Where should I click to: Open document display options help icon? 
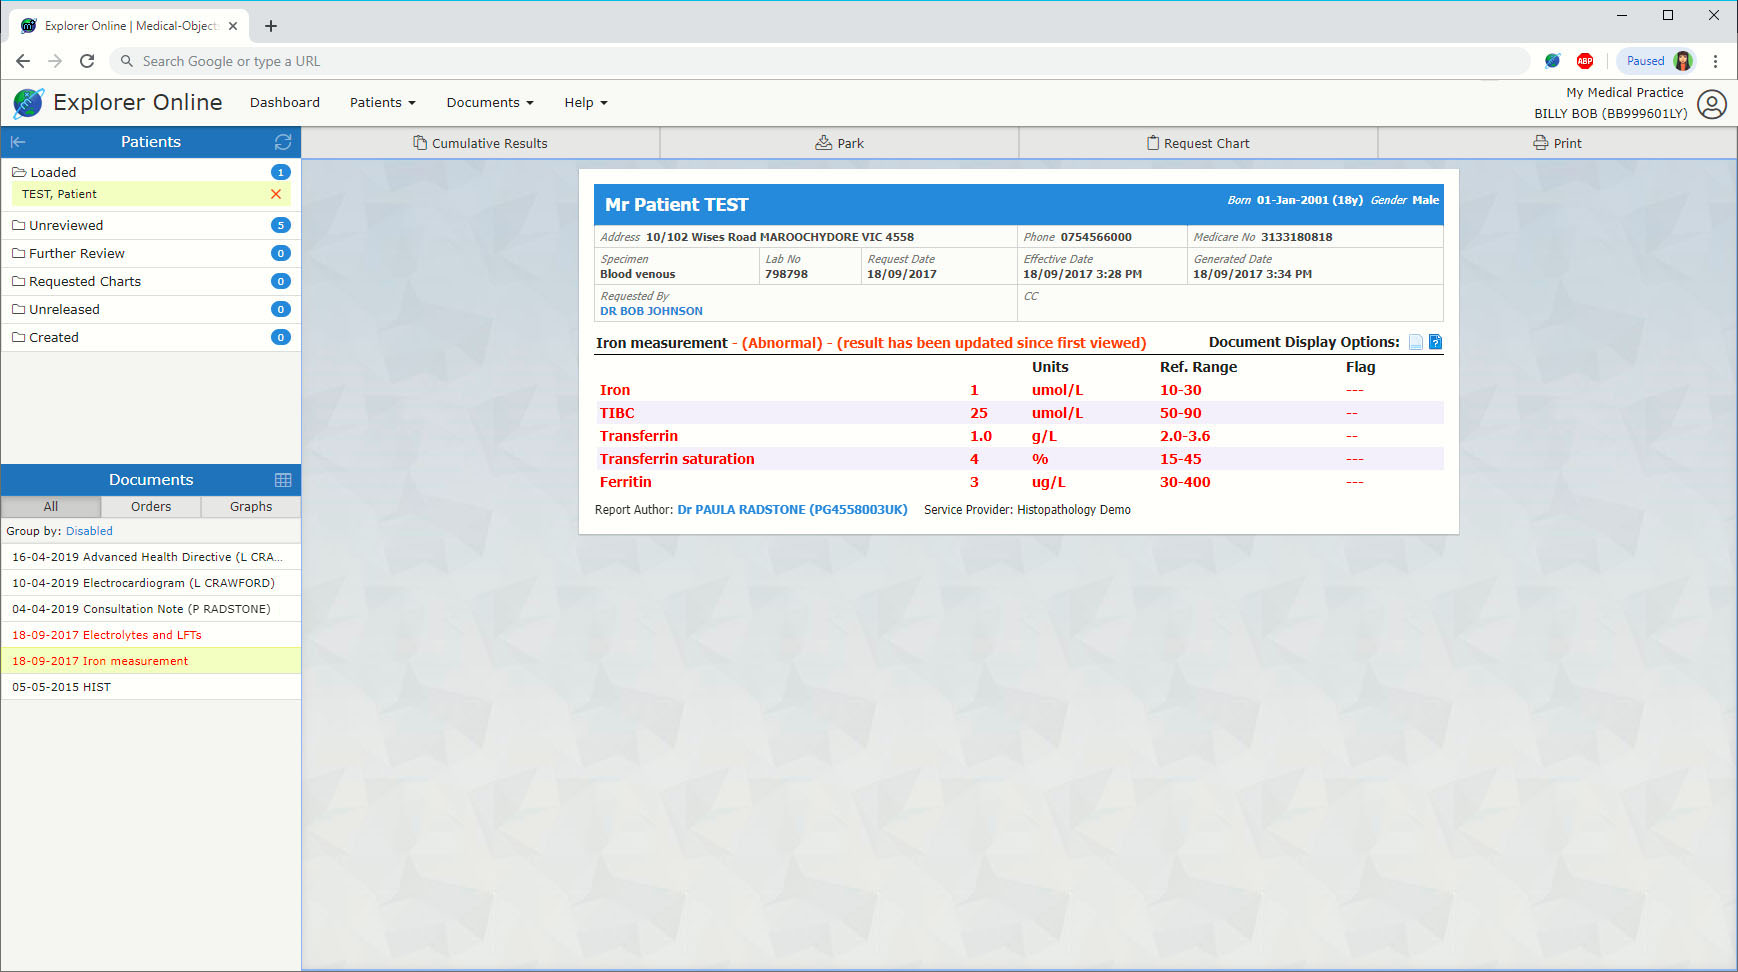[1436, 342]
